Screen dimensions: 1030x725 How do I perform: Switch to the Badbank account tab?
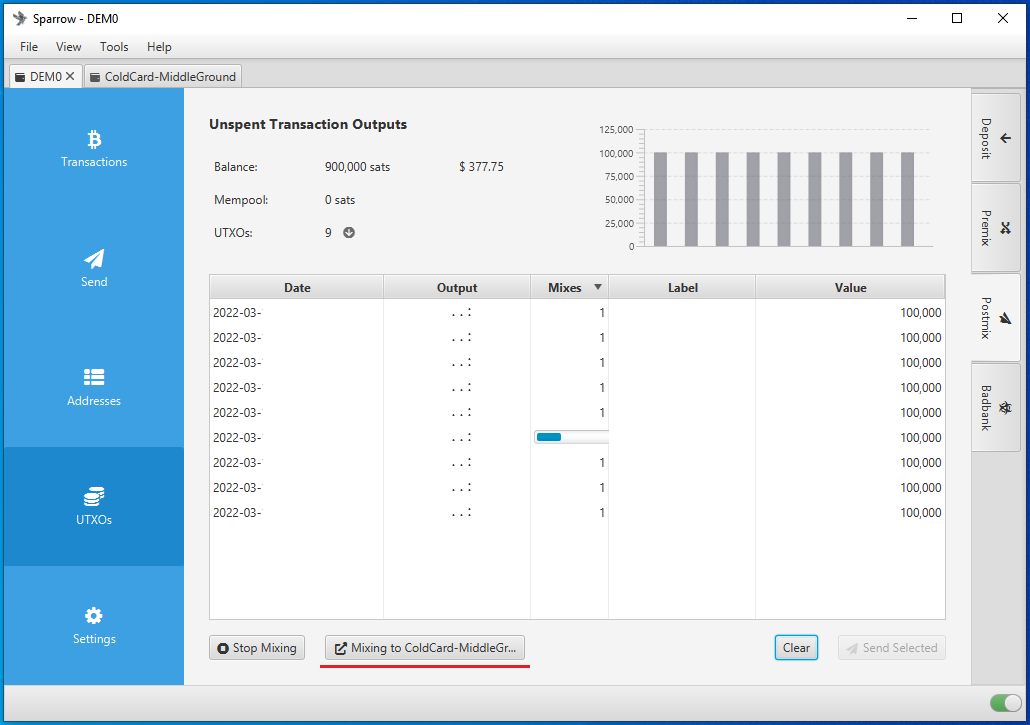(x=996, y=407)
